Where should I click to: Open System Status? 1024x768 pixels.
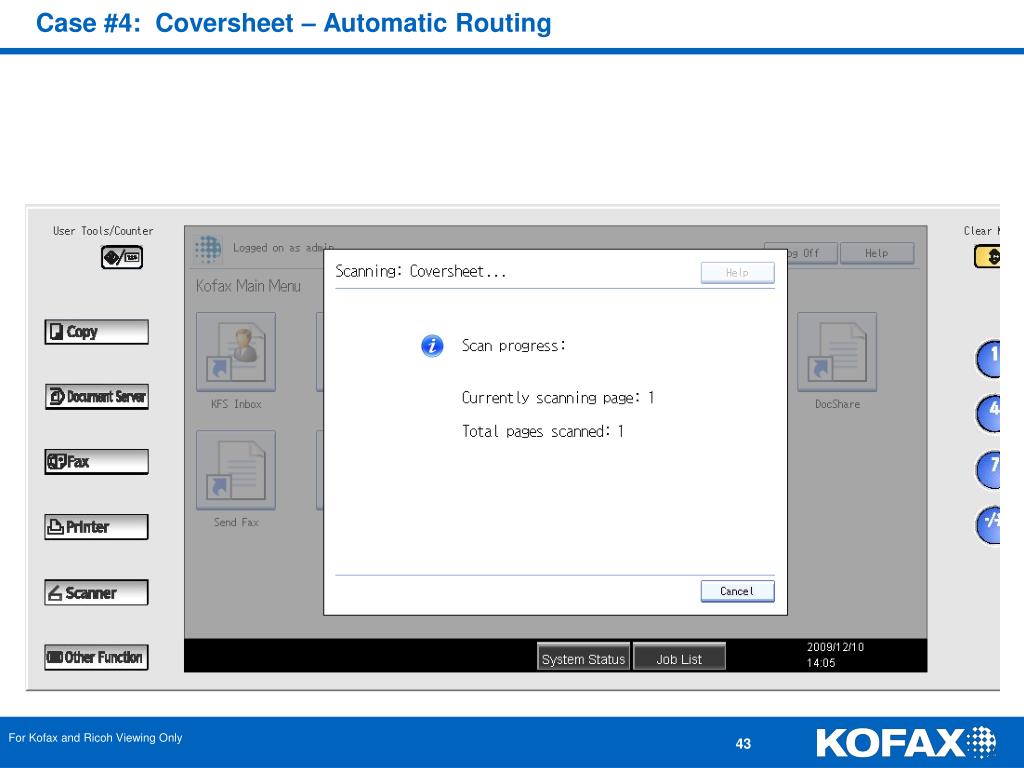pyautogui.click(x=583, y=657)
